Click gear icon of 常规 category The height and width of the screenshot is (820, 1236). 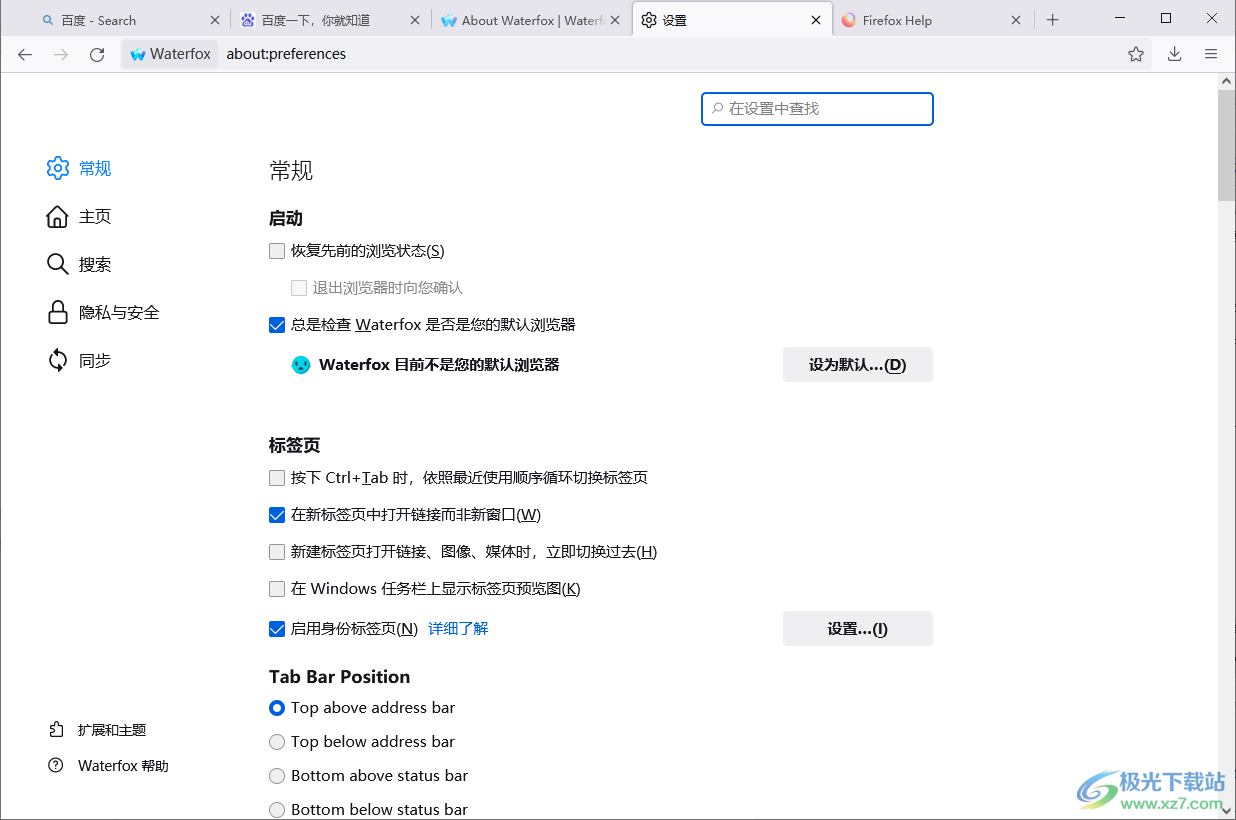(x=58, y=168)
